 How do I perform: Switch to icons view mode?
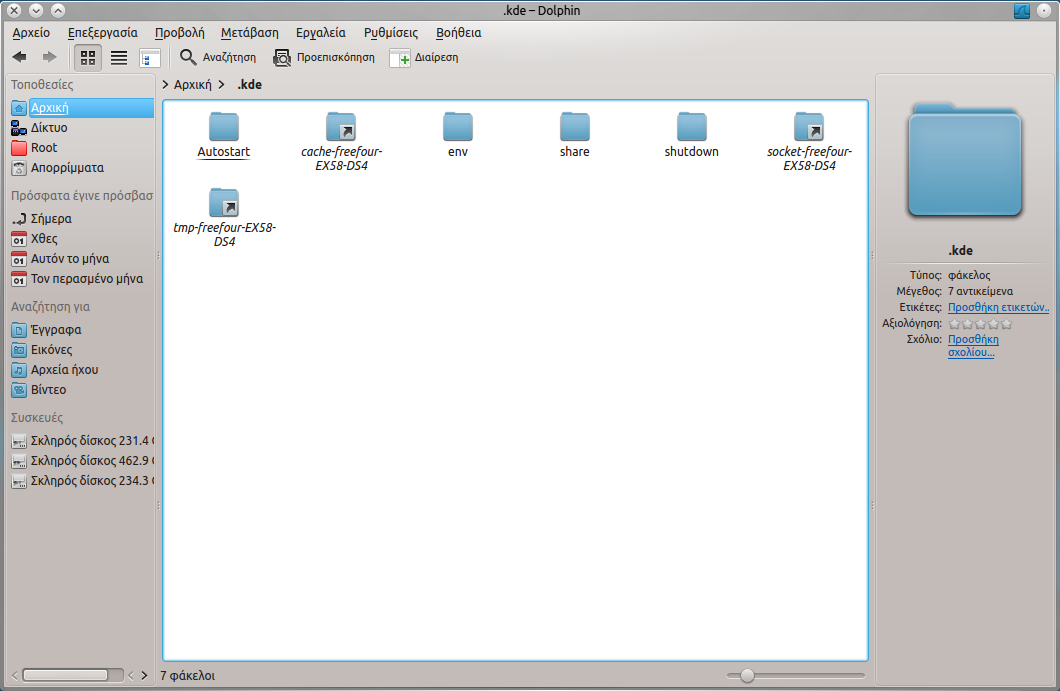88,57
